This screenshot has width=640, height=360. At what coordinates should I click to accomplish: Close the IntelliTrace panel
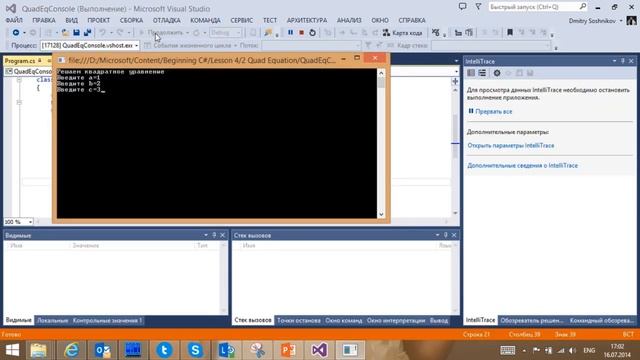[631, 61]
